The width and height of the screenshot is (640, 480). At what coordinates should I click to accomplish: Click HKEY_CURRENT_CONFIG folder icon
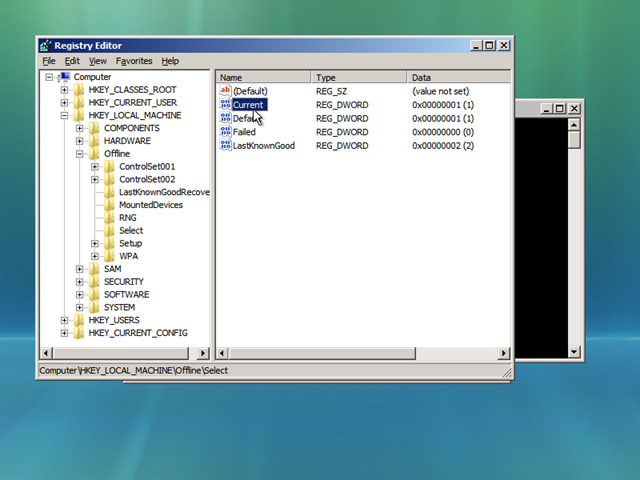click(79, 333)
